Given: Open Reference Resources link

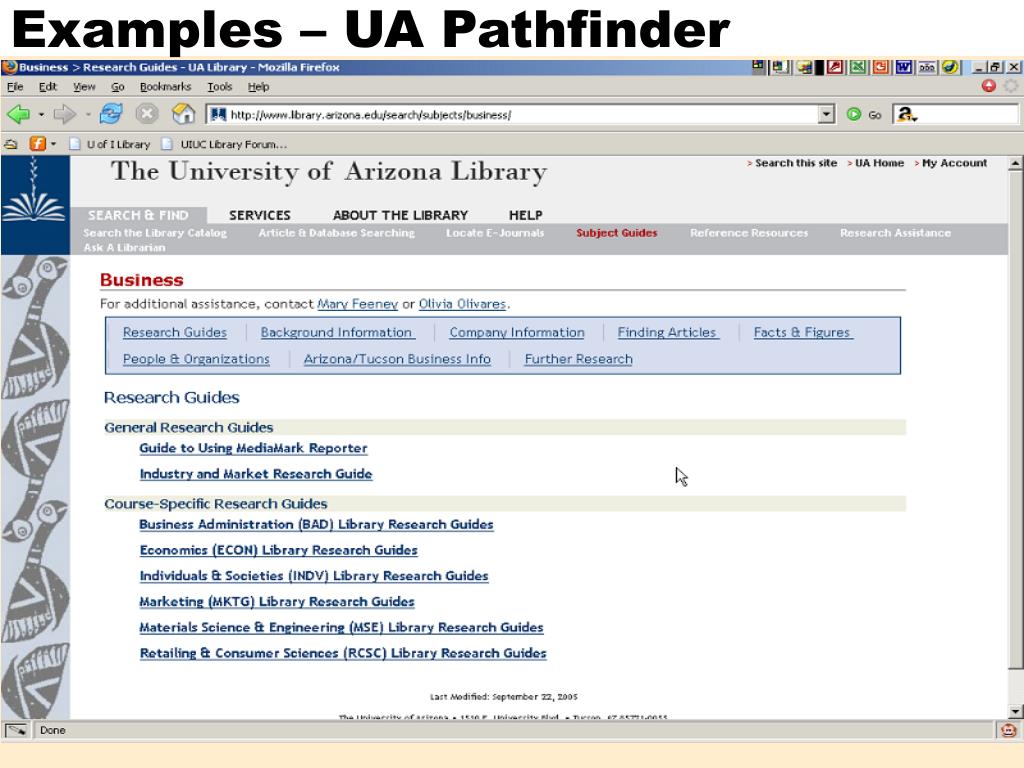Looking at the screenshot, I should (x=749, y=232).
